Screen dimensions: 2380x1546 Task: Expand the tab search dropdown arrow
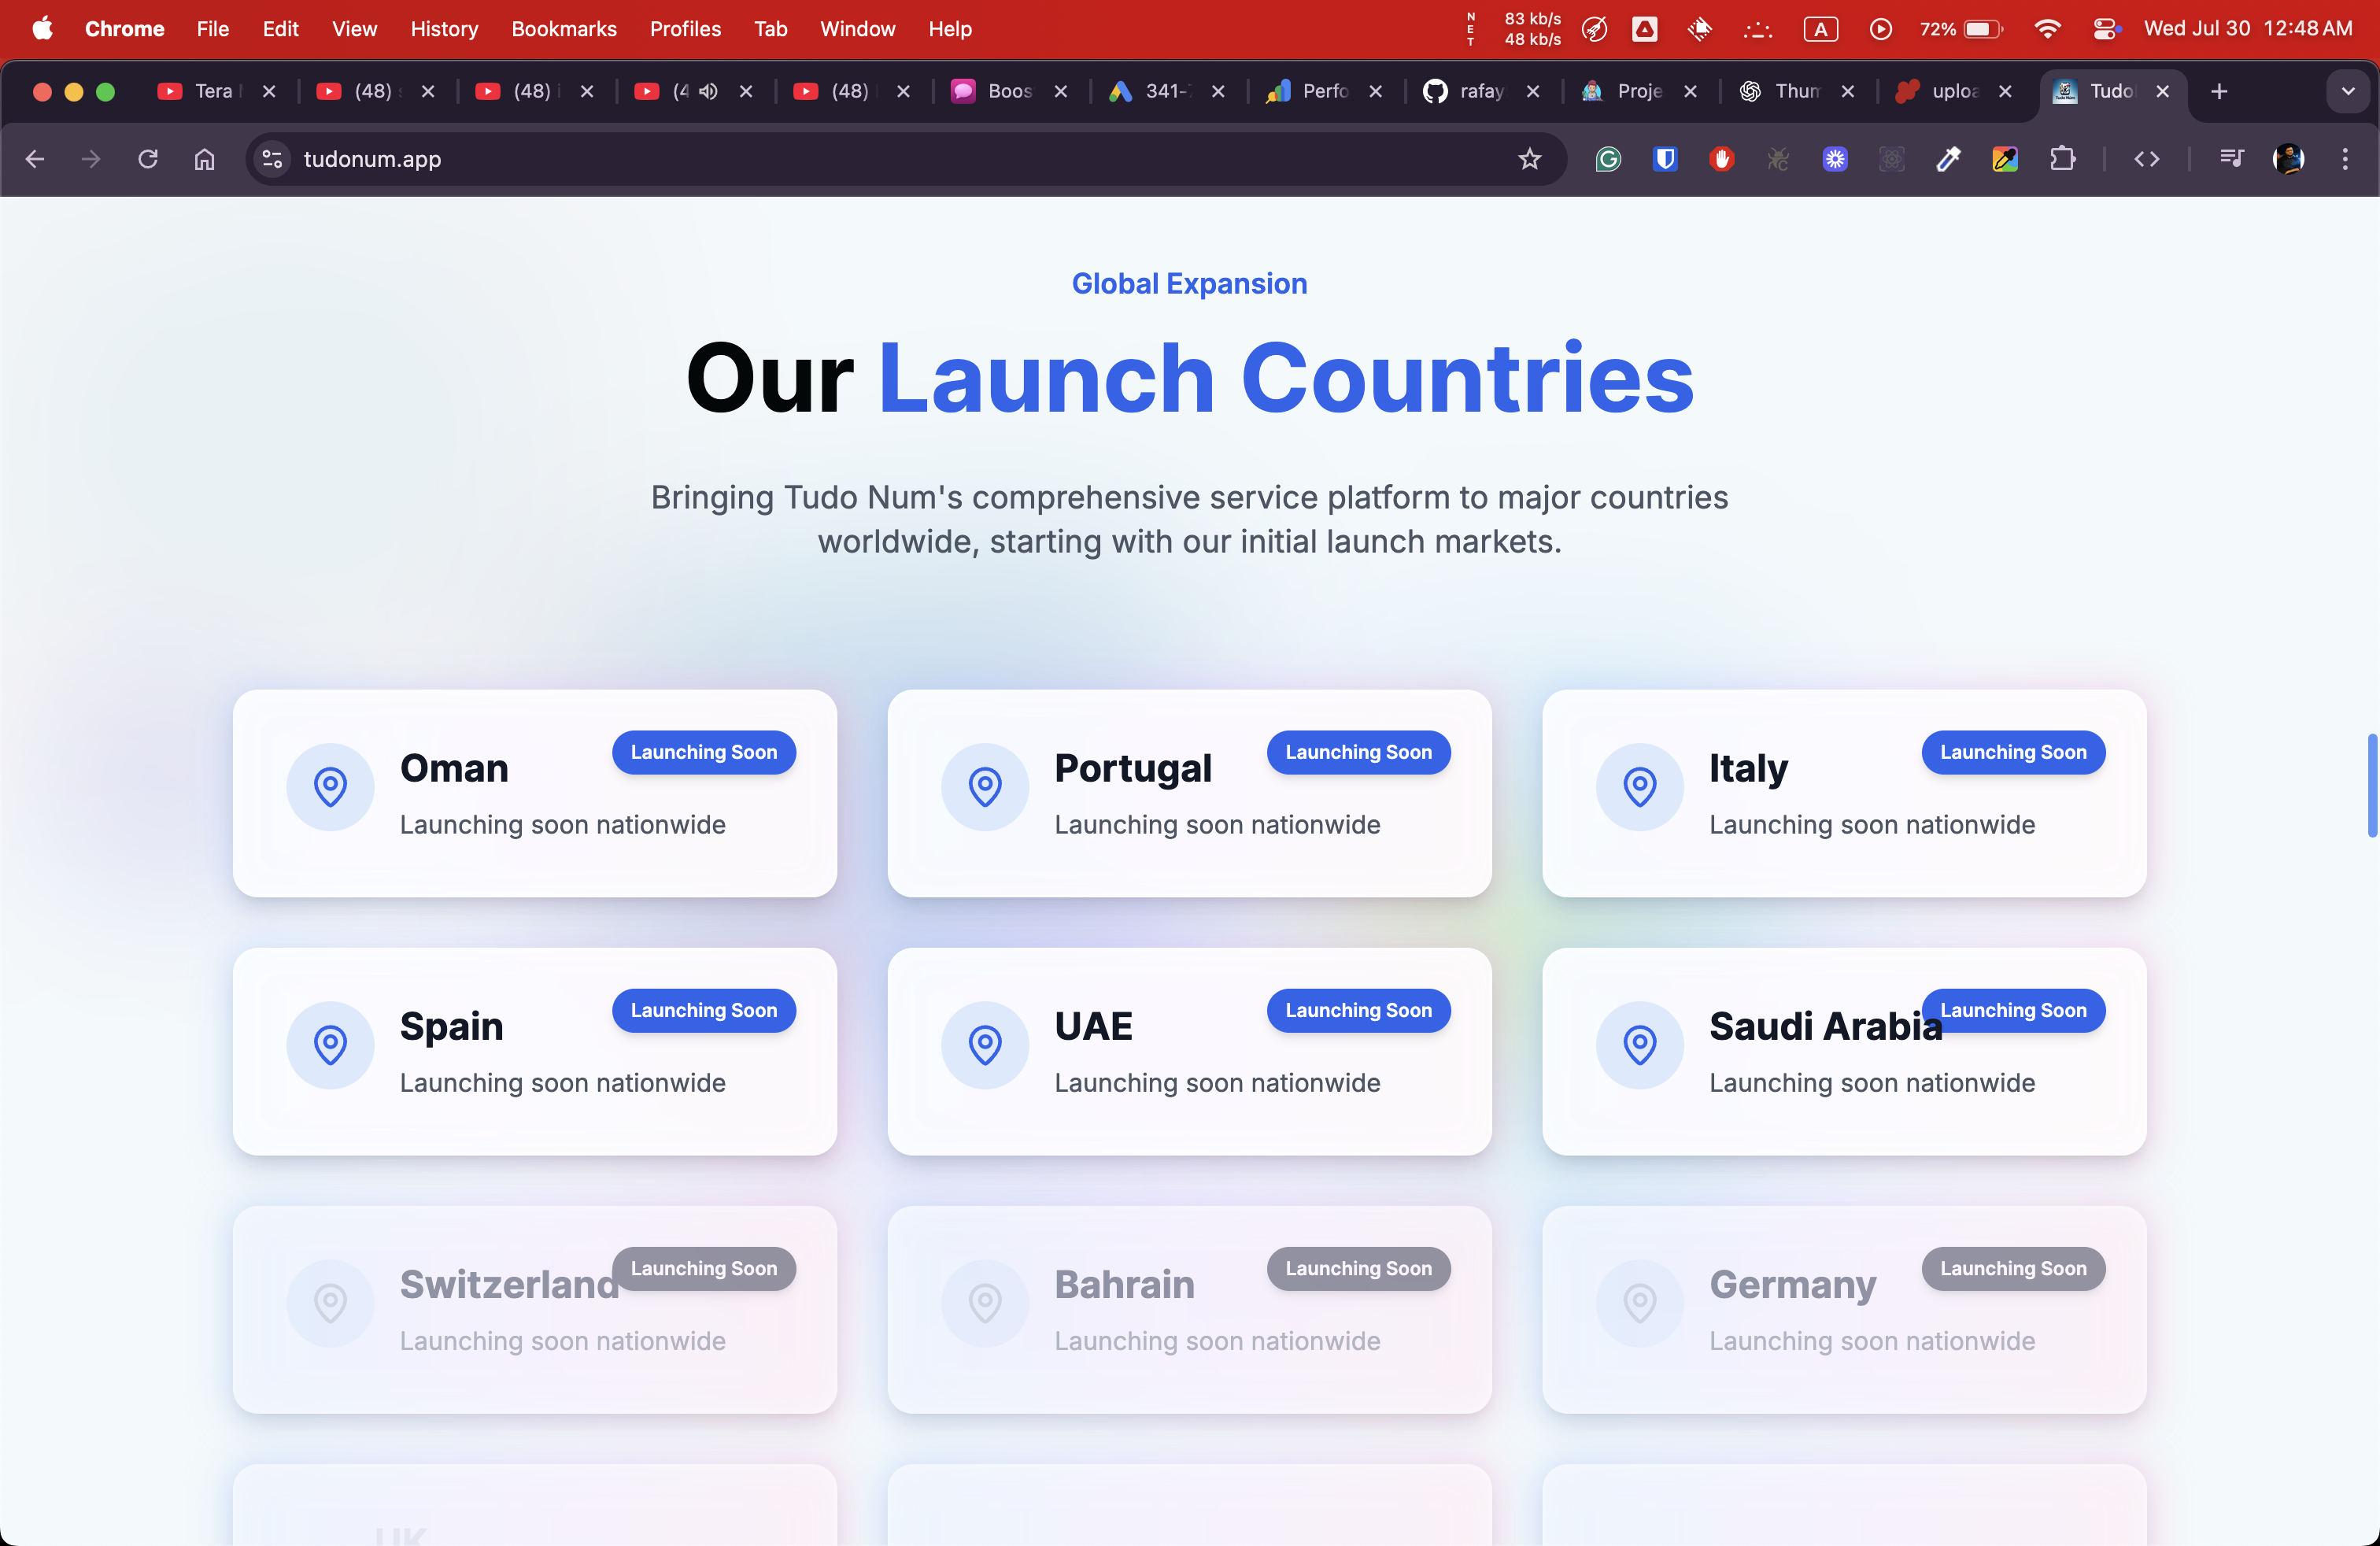(x=2348, y=91)
